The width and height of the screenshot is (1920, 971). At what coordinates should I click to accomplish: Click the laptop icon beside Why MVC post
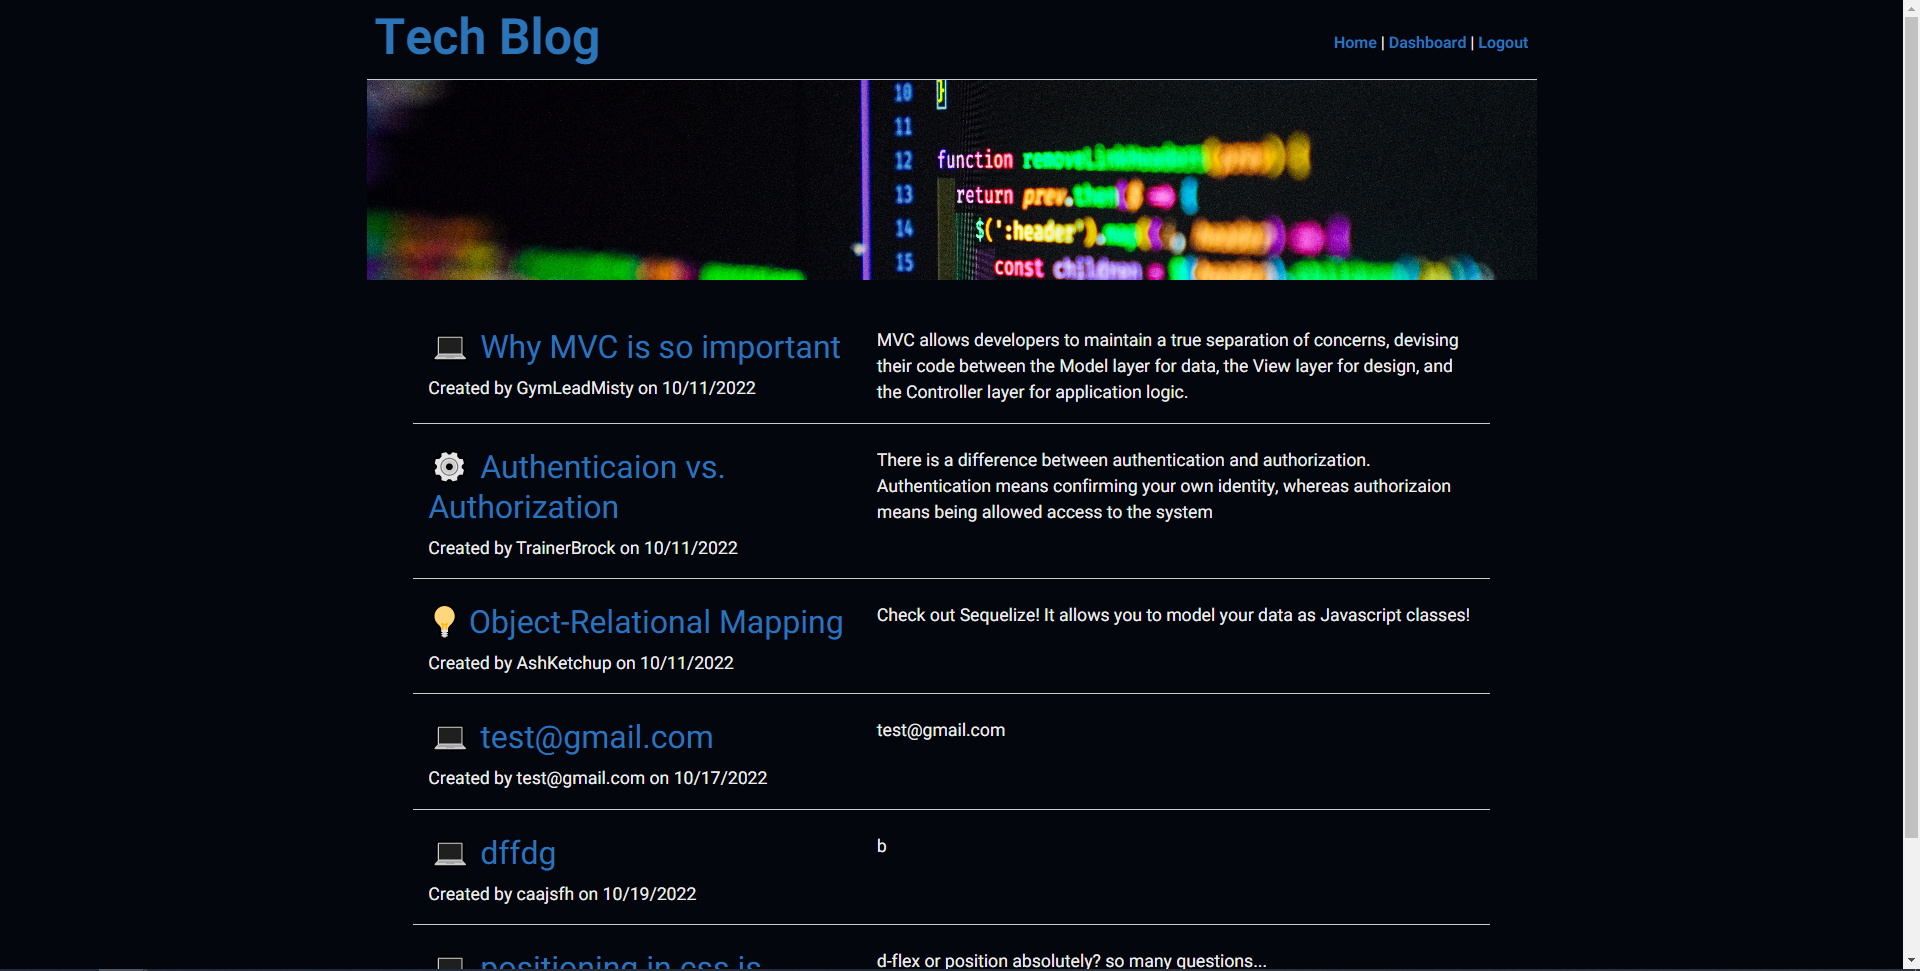pos(450,348)
